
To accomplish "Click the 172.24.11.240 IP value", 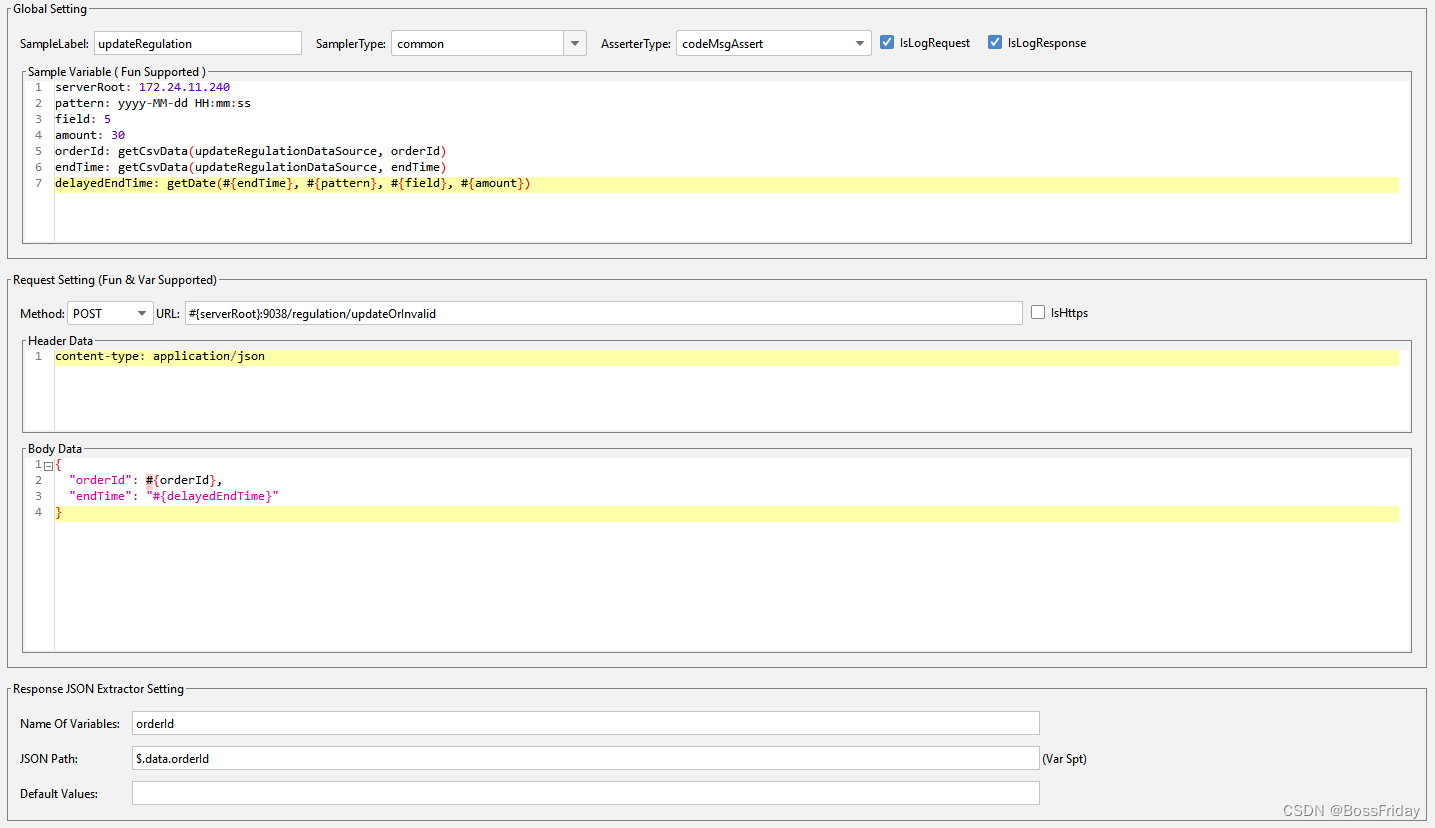I will 185,87.
